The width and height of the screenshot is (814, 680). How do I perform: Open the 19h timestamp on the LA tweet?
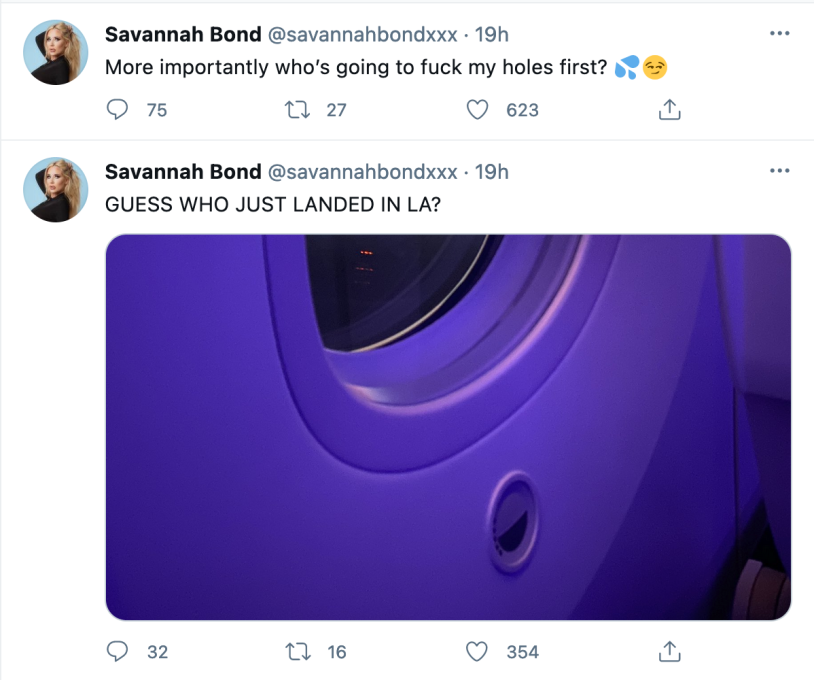click(491, 172)
